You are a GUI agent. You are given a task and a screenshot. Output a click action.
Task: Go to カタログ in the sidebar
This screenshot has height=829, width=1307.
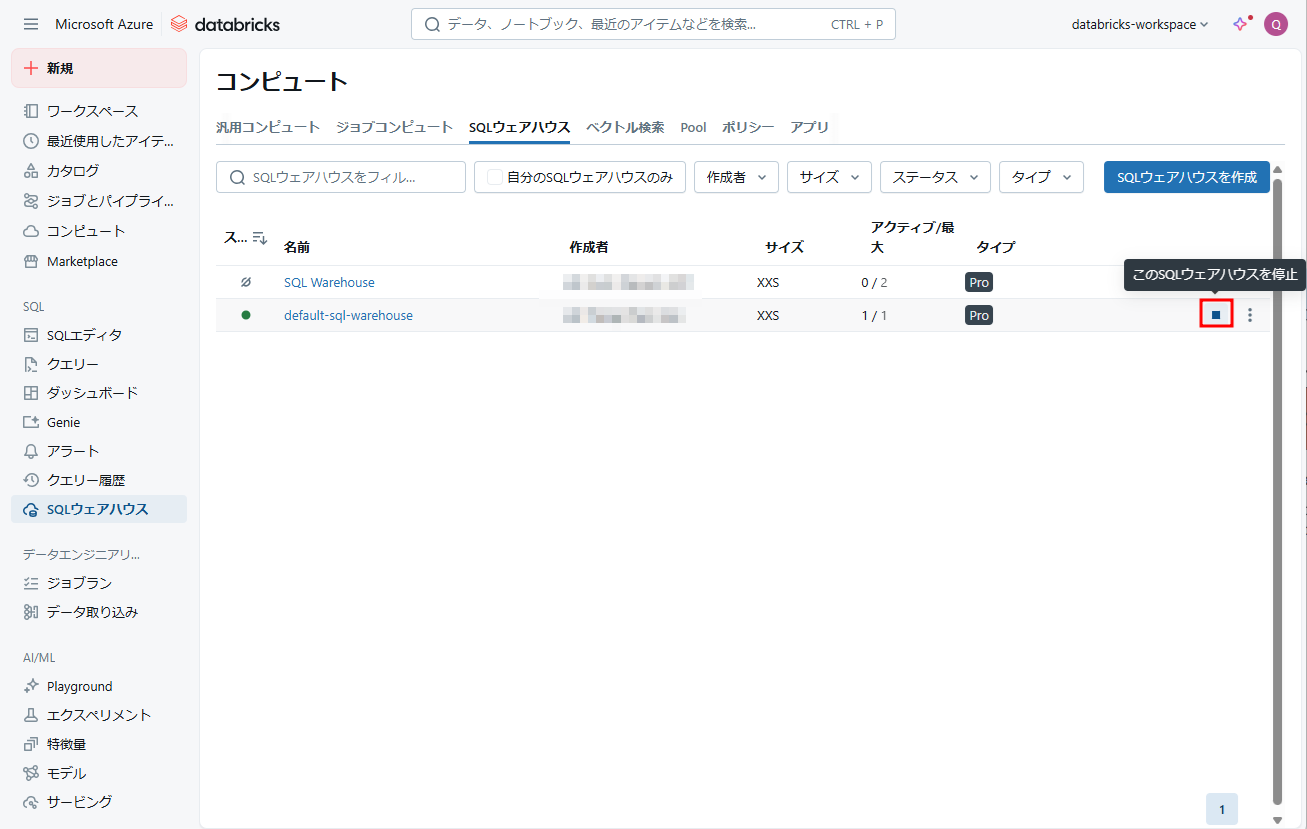(x=73, y=171)
